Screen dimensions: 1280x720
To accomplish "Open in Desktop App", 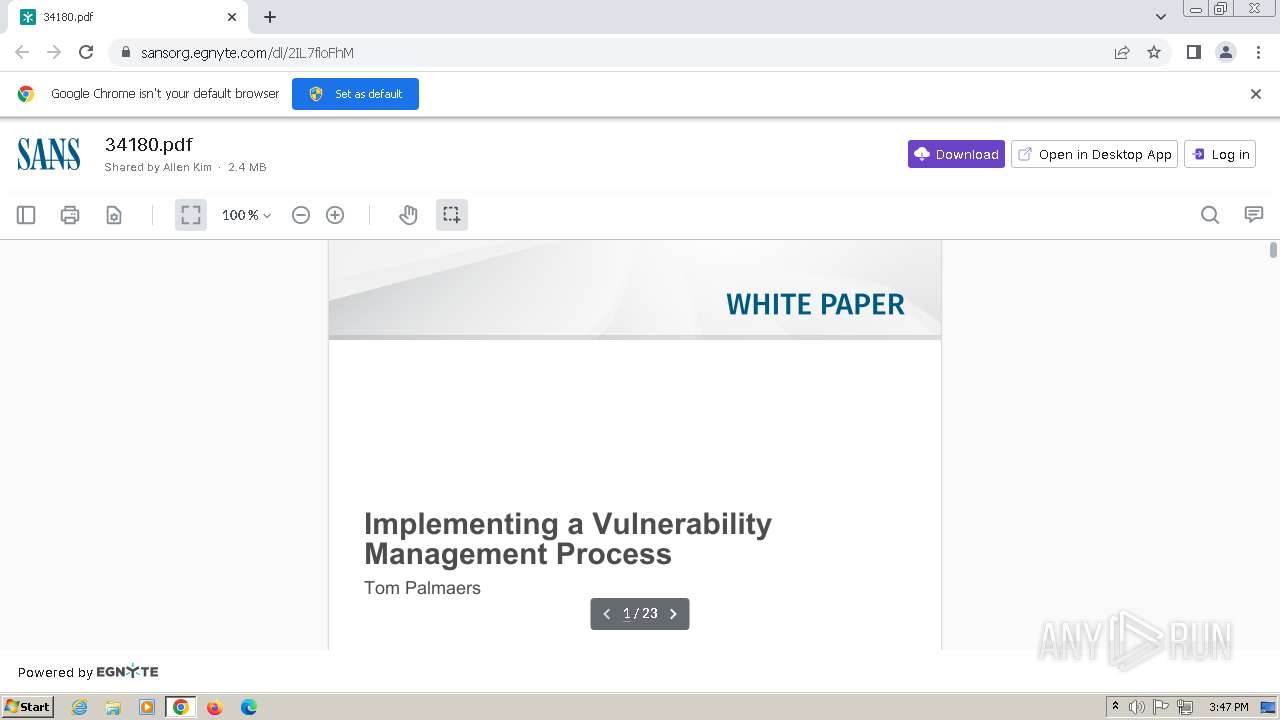I will tap(1094, 154).
